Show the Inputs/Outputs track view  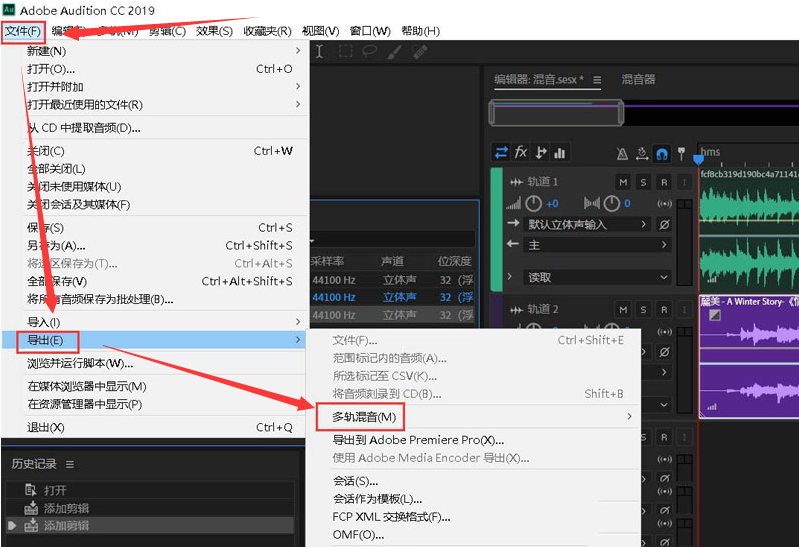point(501,152)
